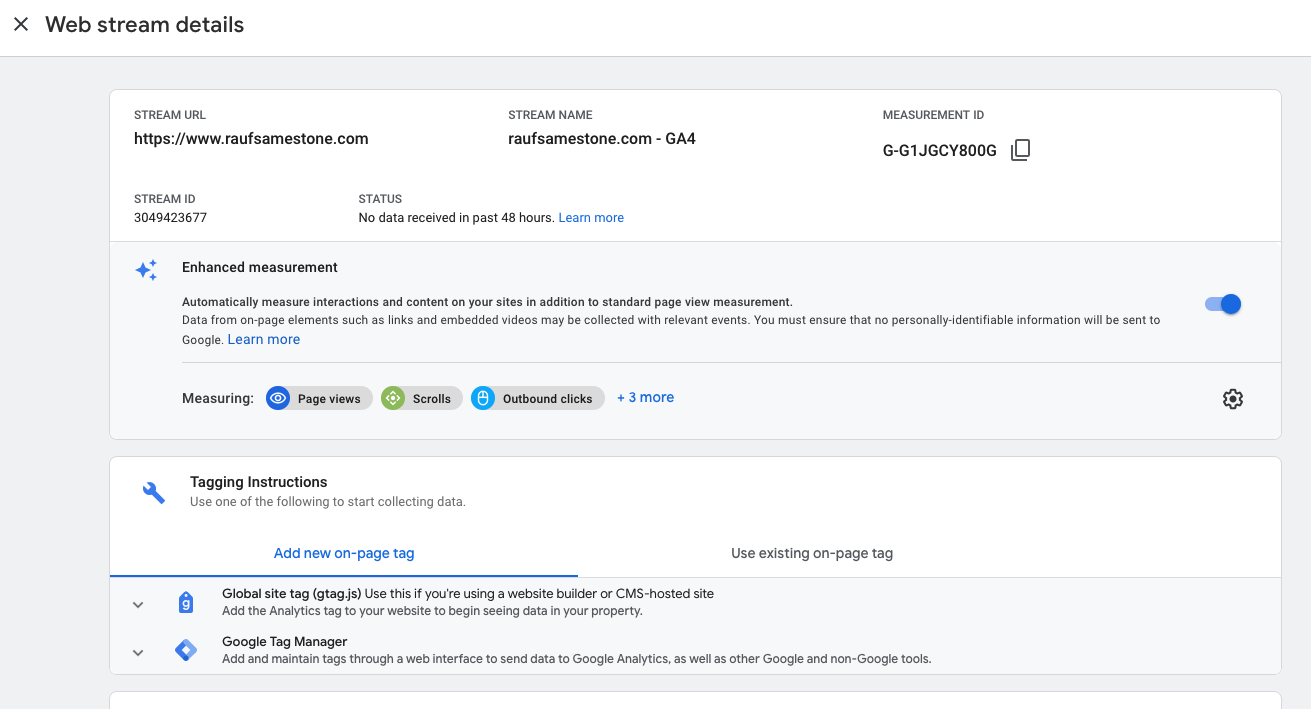
Task: Open Enhanced measurement settings gear
Action: (1233, 399)
